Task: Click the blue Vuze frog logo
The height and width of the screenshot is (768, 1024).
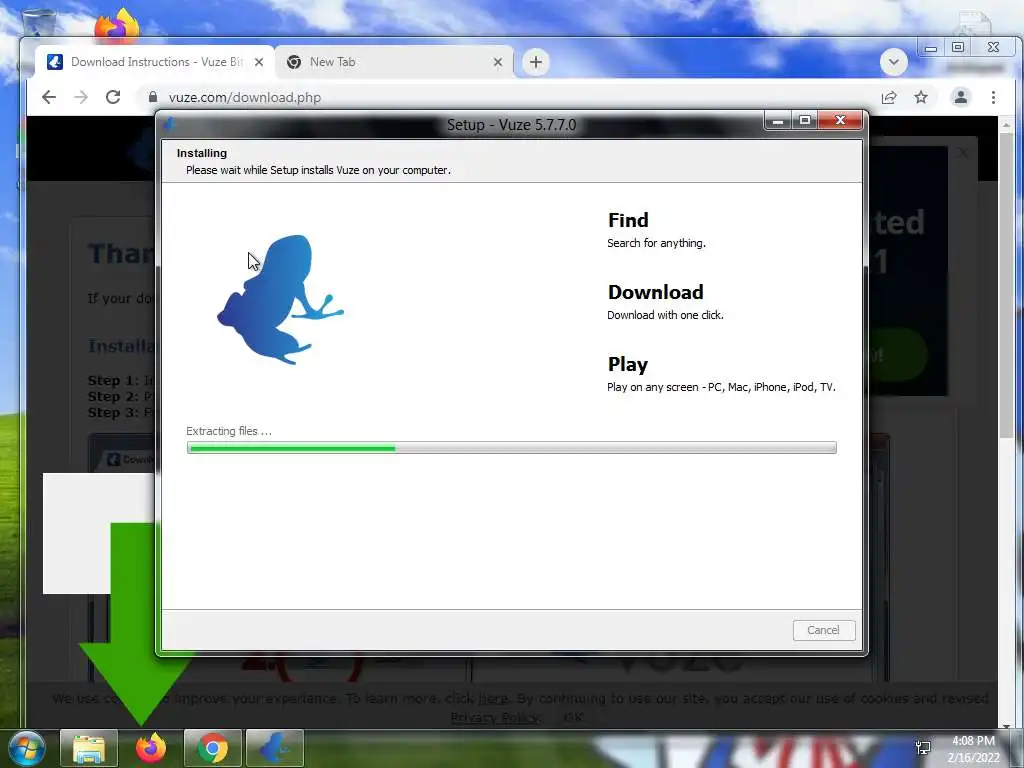Action: [x=281, y=300]
